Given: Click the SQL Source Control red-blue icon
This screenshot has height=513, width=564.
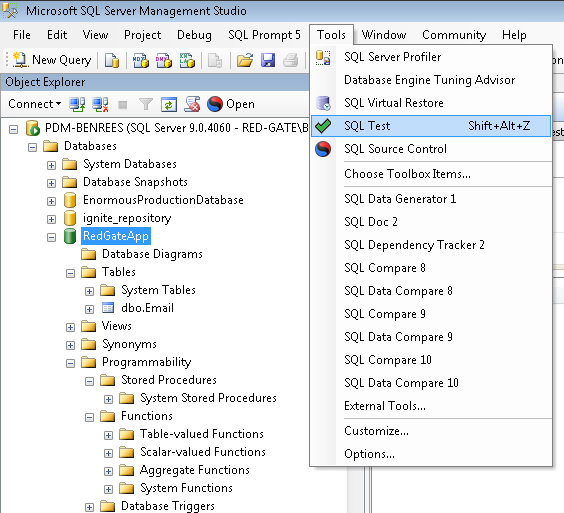Looking at the screenshot, I should click(x=323, y=149).
